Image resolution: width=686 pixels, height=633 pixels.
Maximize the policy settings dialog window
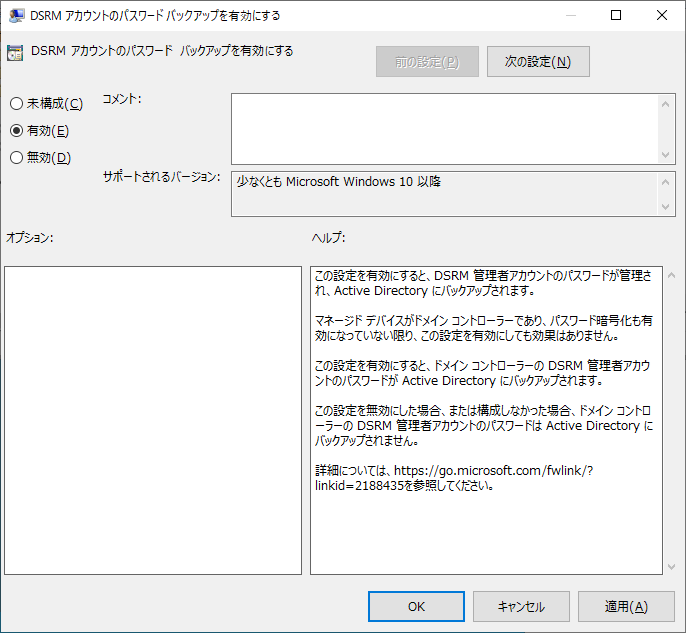pos(616,15)
